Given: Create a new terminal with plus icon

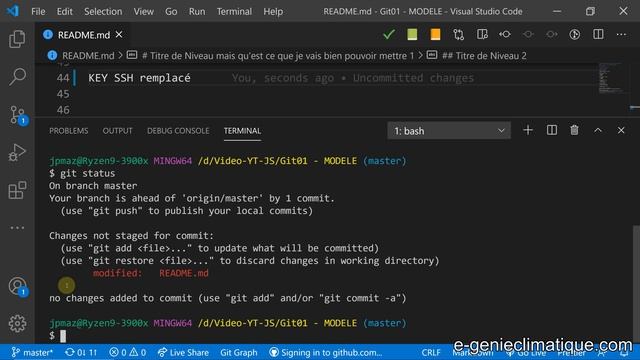Looking at the screenshot, I should [x=528, y=130].
